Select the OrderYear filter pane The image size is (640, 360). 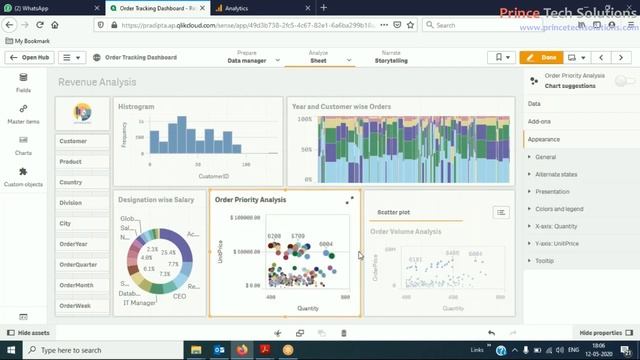pos(82,244)
